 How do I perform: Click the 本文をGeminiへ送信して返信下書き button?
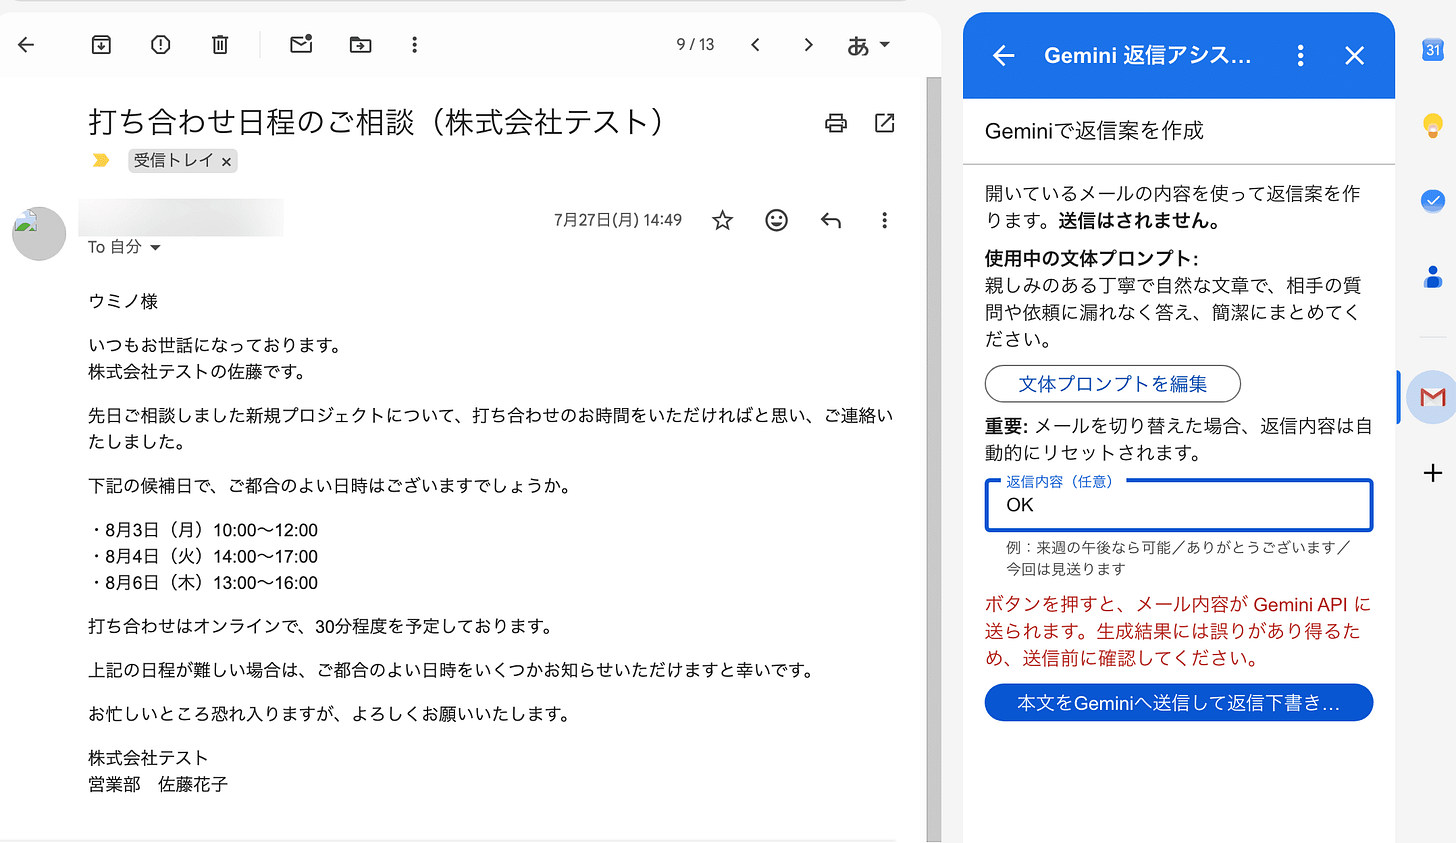click(1179, 703)
